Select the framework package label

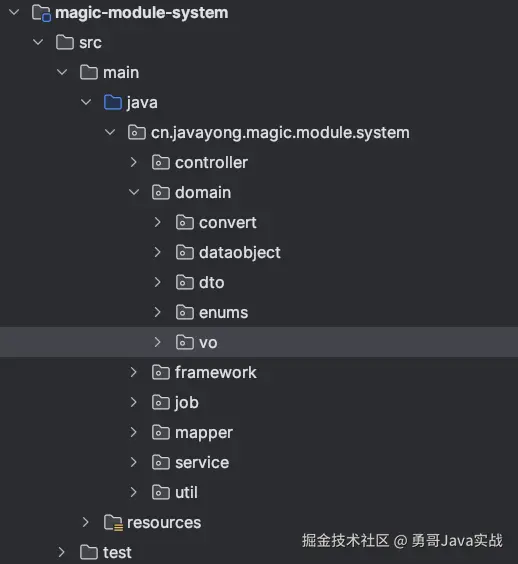216,372
